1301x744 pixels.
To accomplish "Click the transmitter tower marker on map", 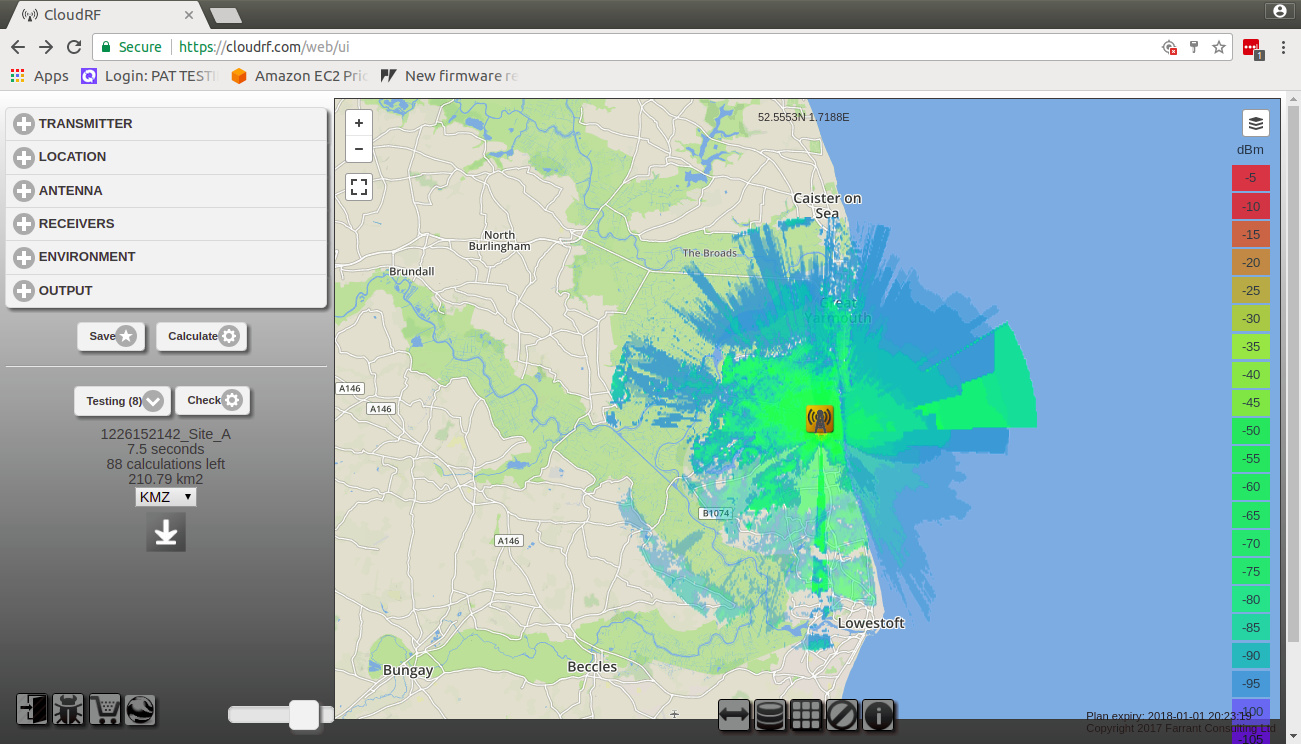I will coord(819,419).
